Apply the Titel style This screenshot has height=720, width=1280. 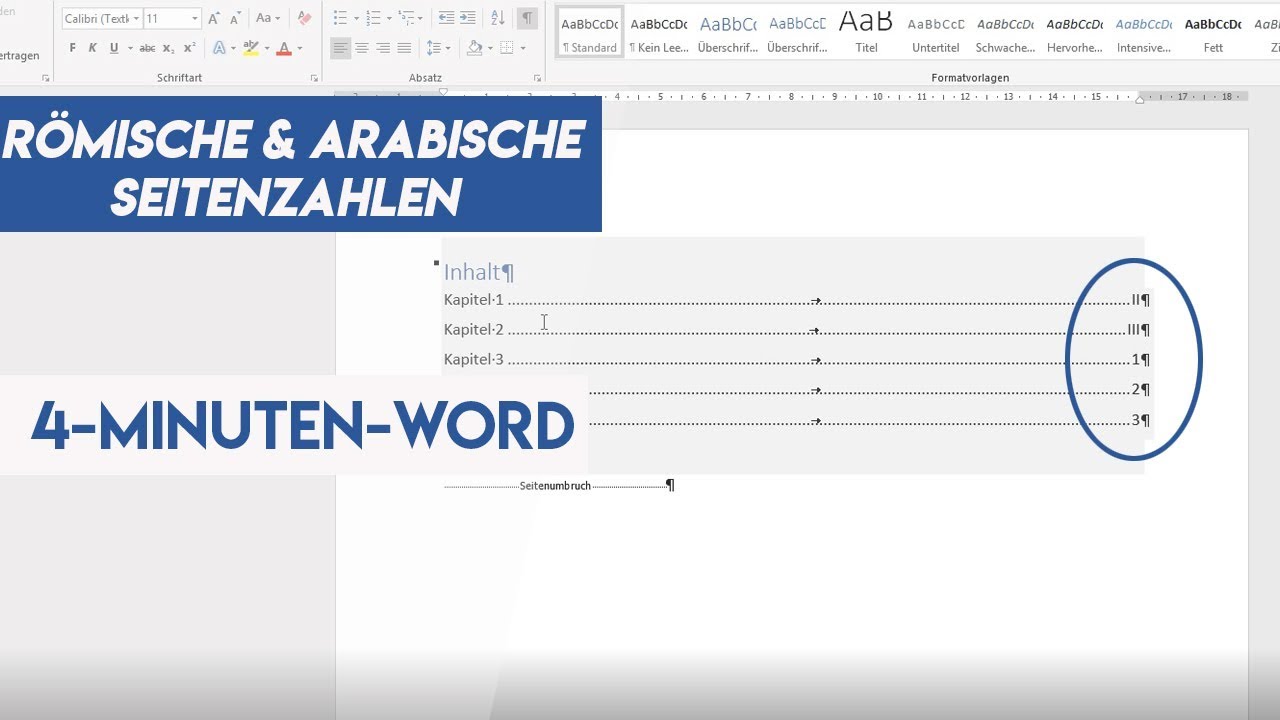866,33
